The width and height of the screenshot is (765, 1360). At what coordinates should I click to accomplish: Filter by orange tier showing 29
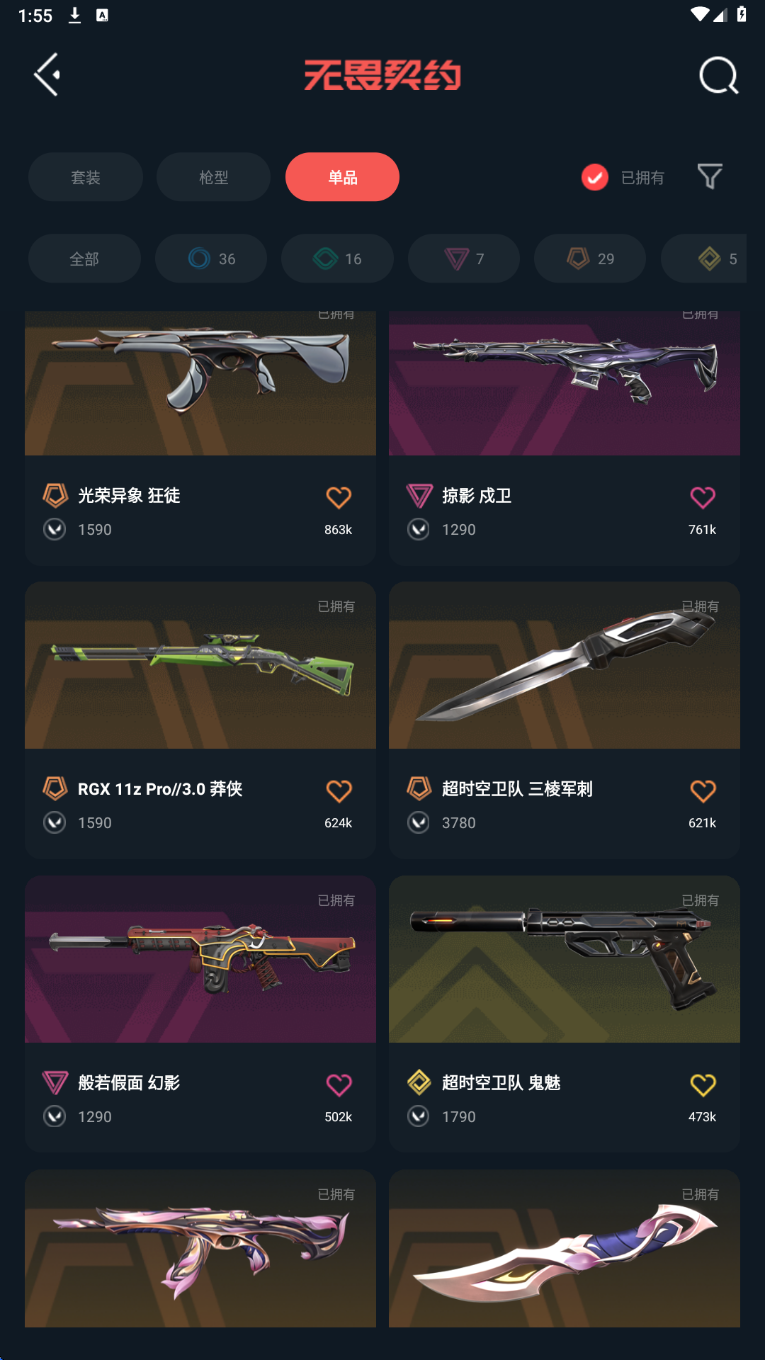pos(590,259)
